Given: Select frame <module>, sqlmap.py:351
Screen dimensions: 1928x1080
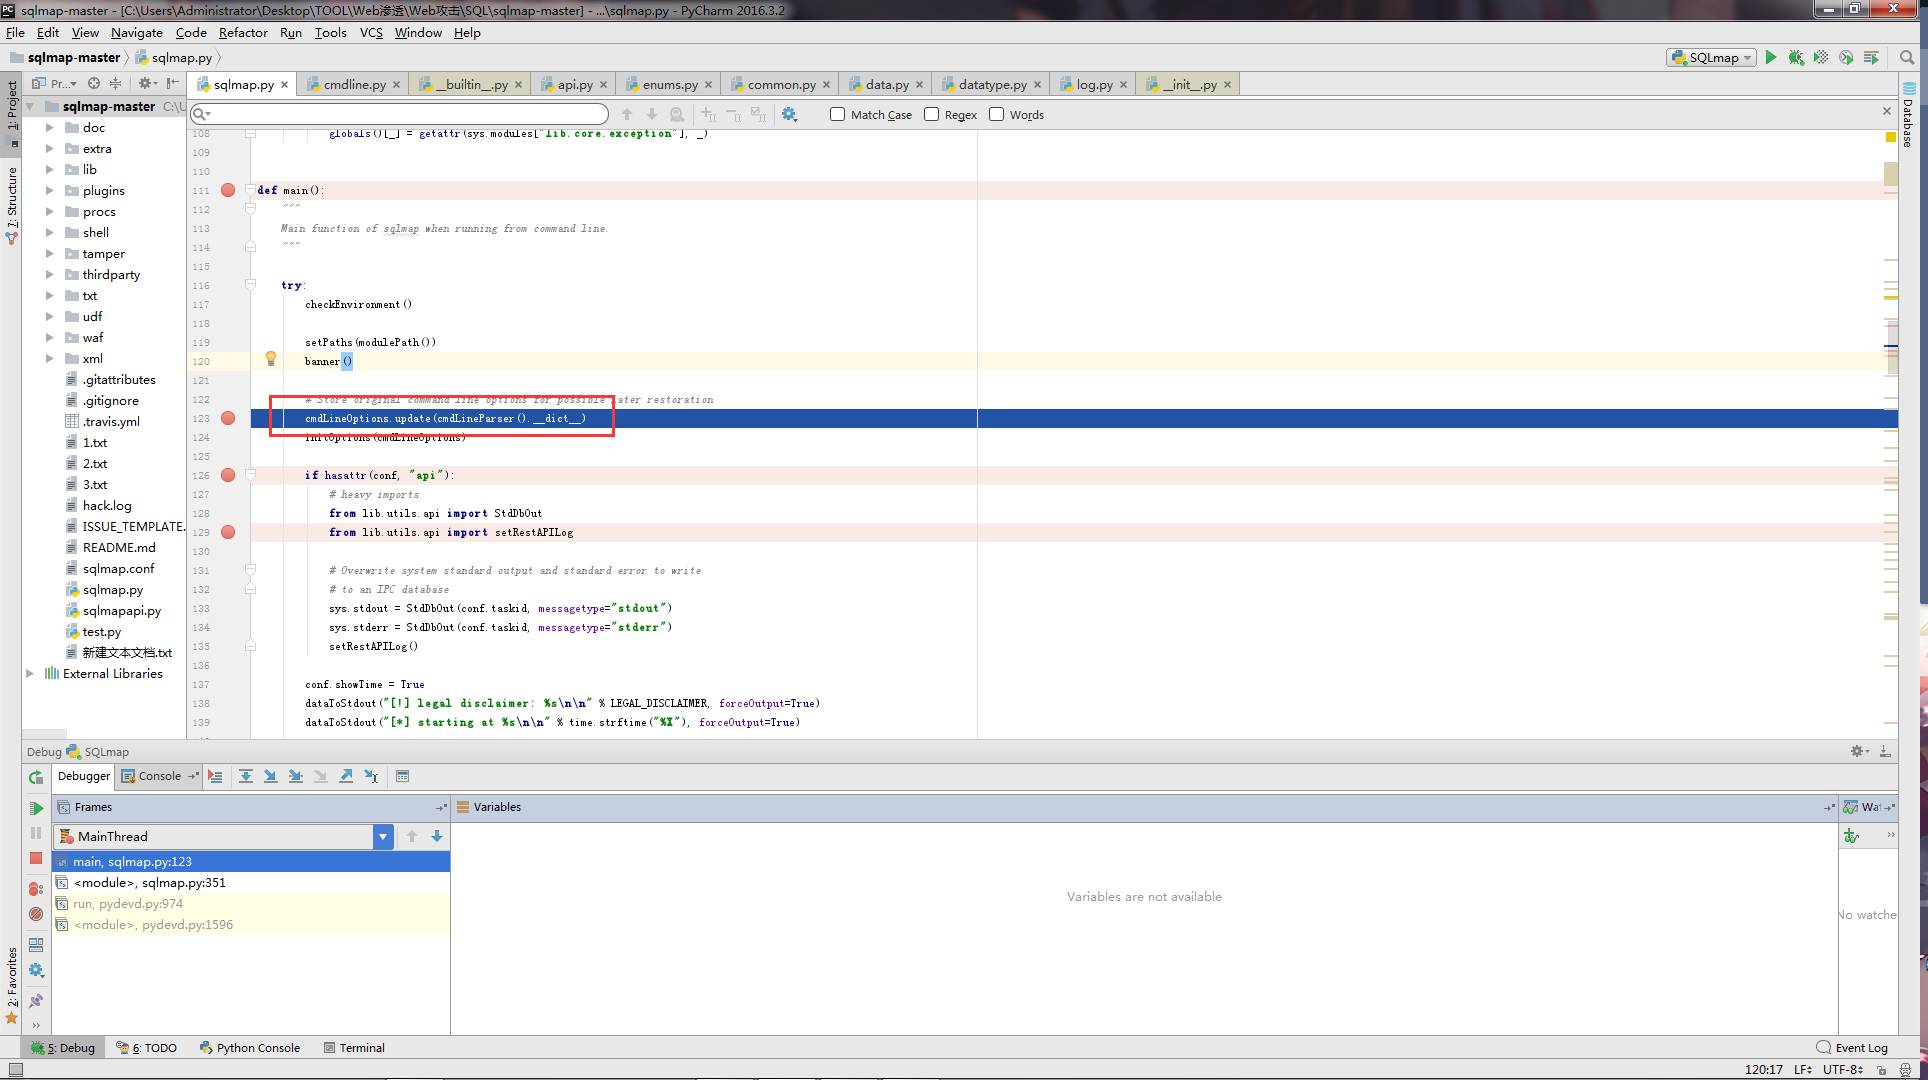Looking at the screenshot, I should click(251, 883).
